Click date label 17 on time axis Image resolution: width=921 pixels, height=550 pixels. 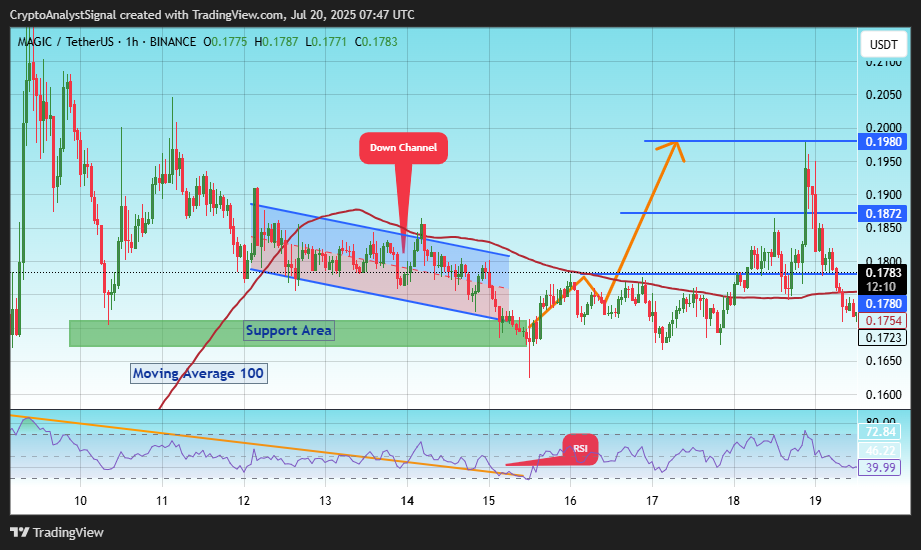click(652, 501)
